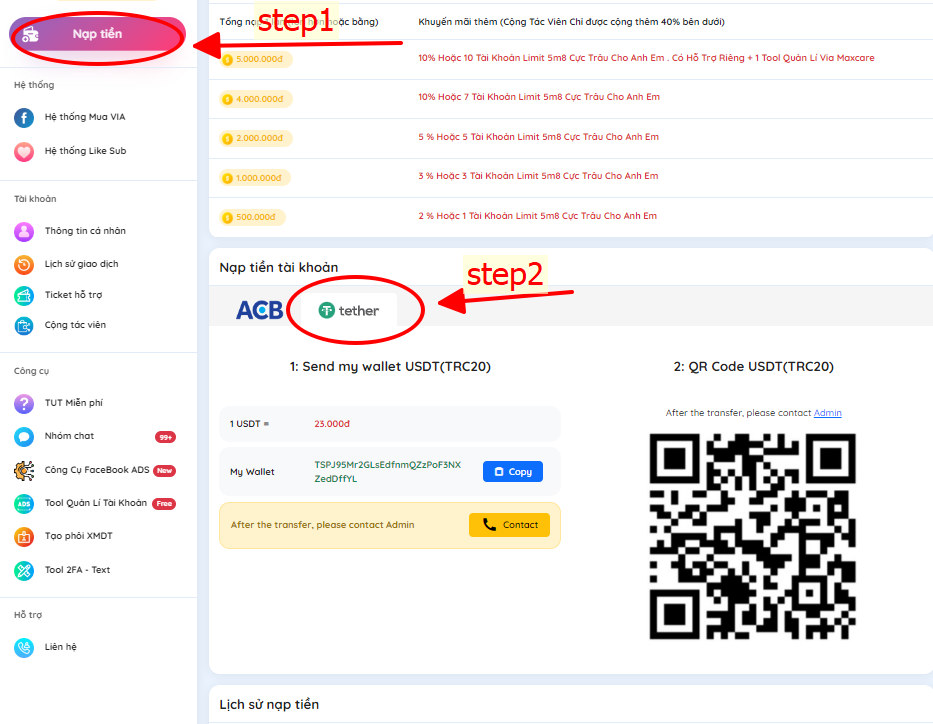Open Cộng tác viên page

(x=75, y=325)
